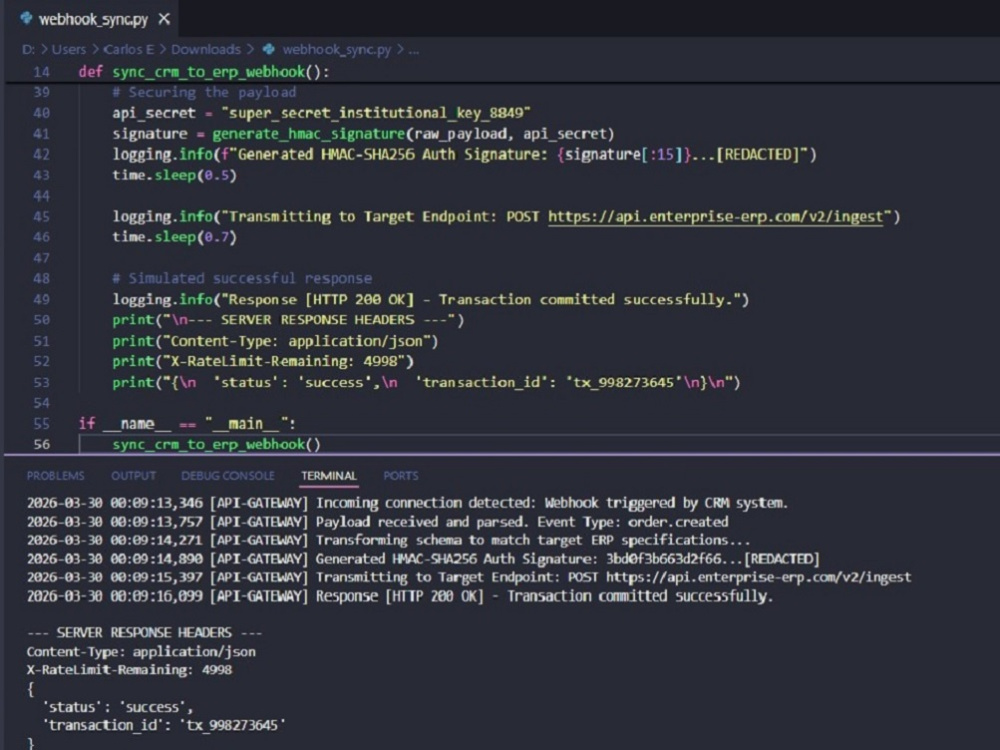Click line number 40 in the gutter
Image resolution: width=1000 pixels, height=750 pixels.
(41, 114)
